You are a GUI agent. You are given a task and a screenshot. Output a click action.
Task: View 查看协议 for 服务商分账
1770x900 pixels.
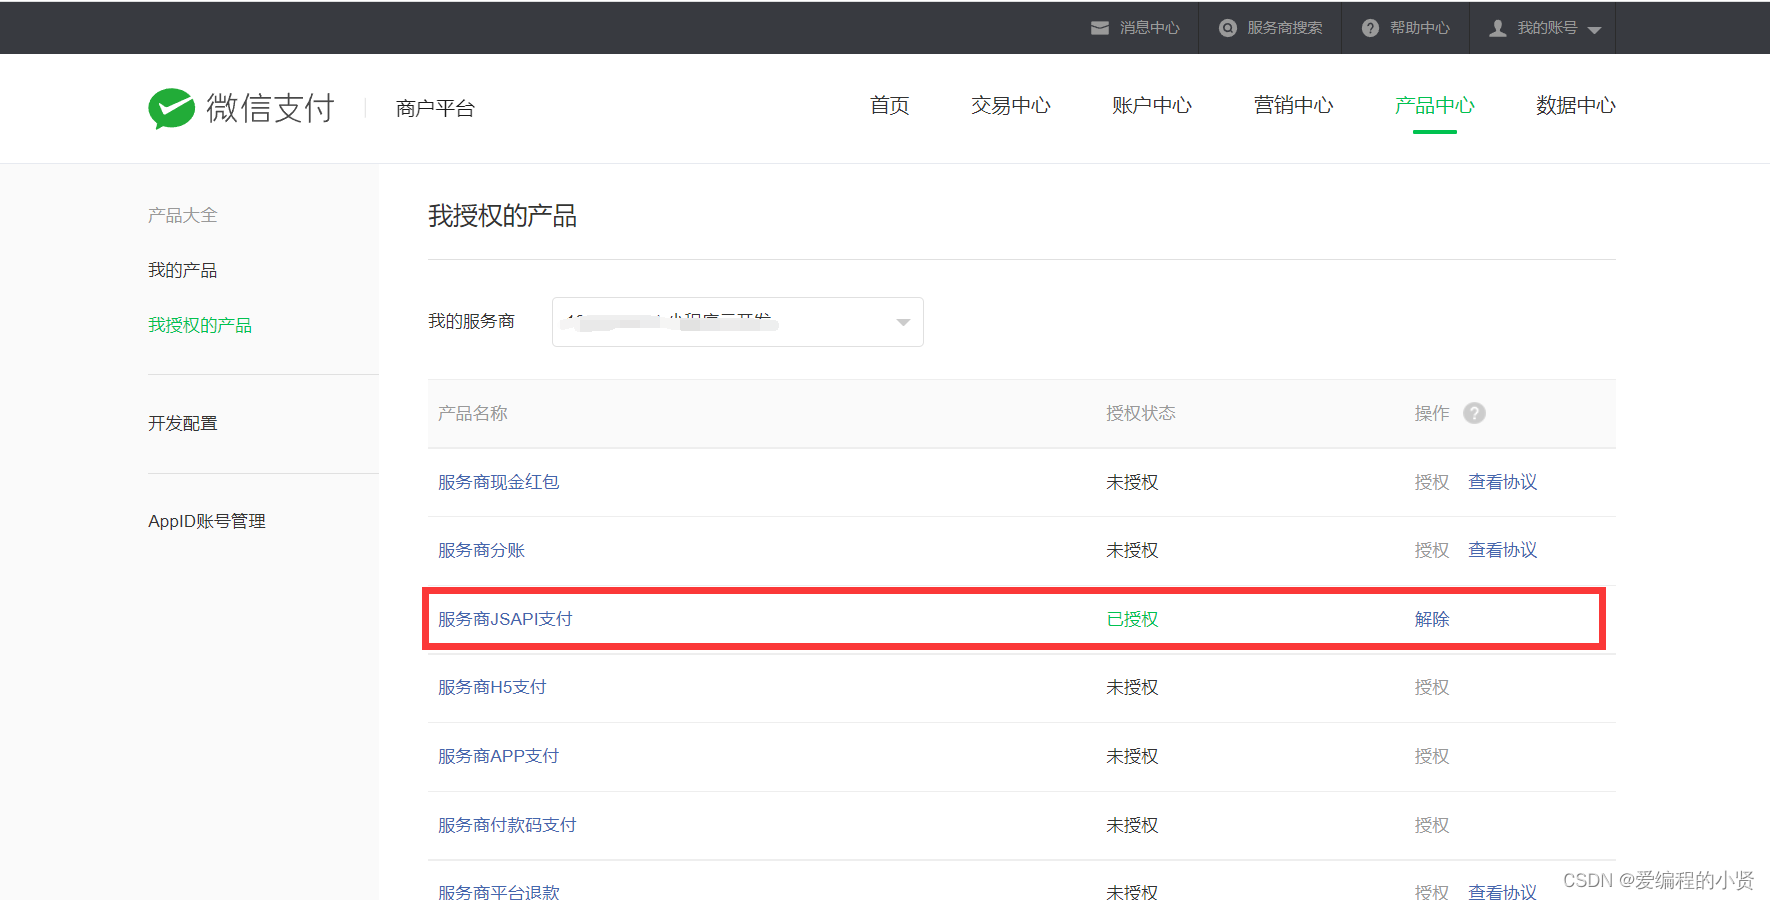click(x=1503, y=550)
